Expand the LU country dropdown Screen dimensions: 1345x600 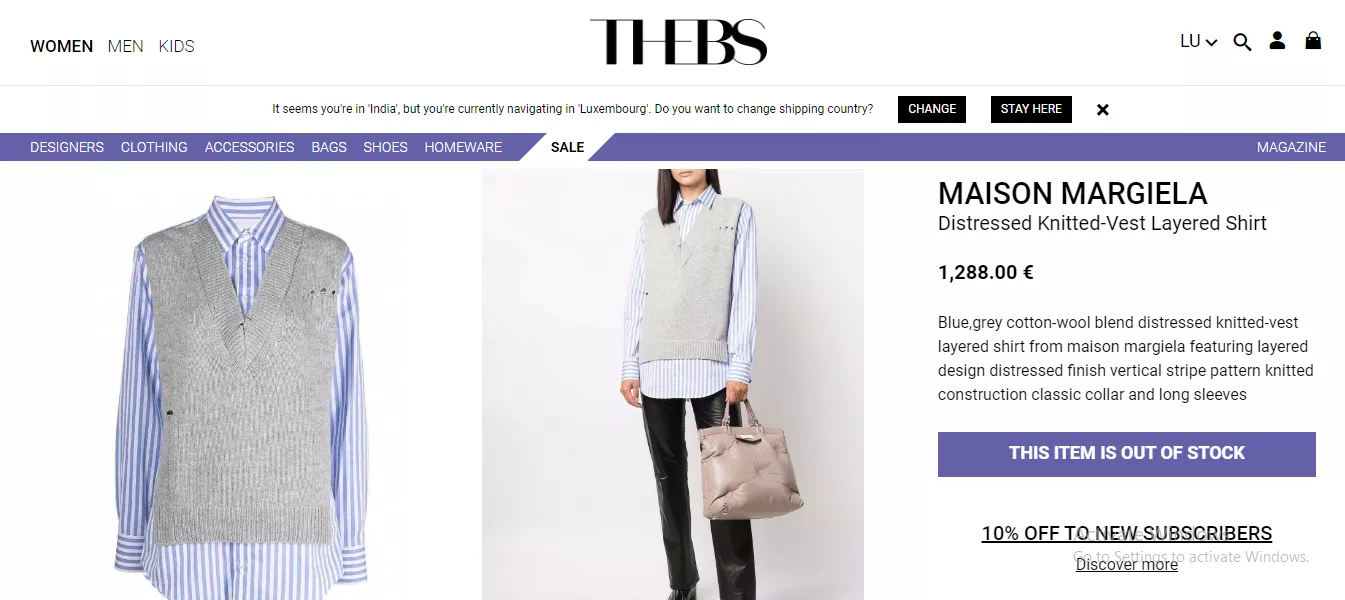pos(1198,42)
